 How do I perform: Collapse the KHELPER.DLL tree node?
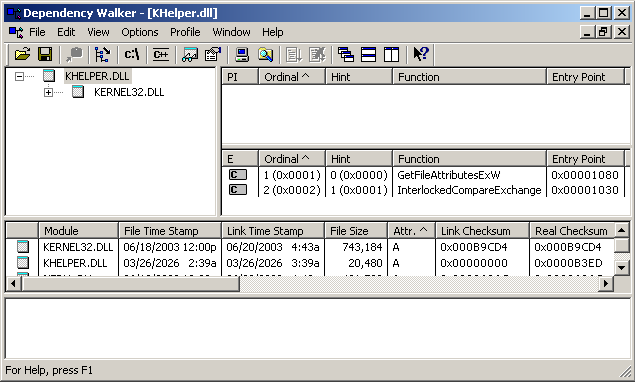point(19,76)
